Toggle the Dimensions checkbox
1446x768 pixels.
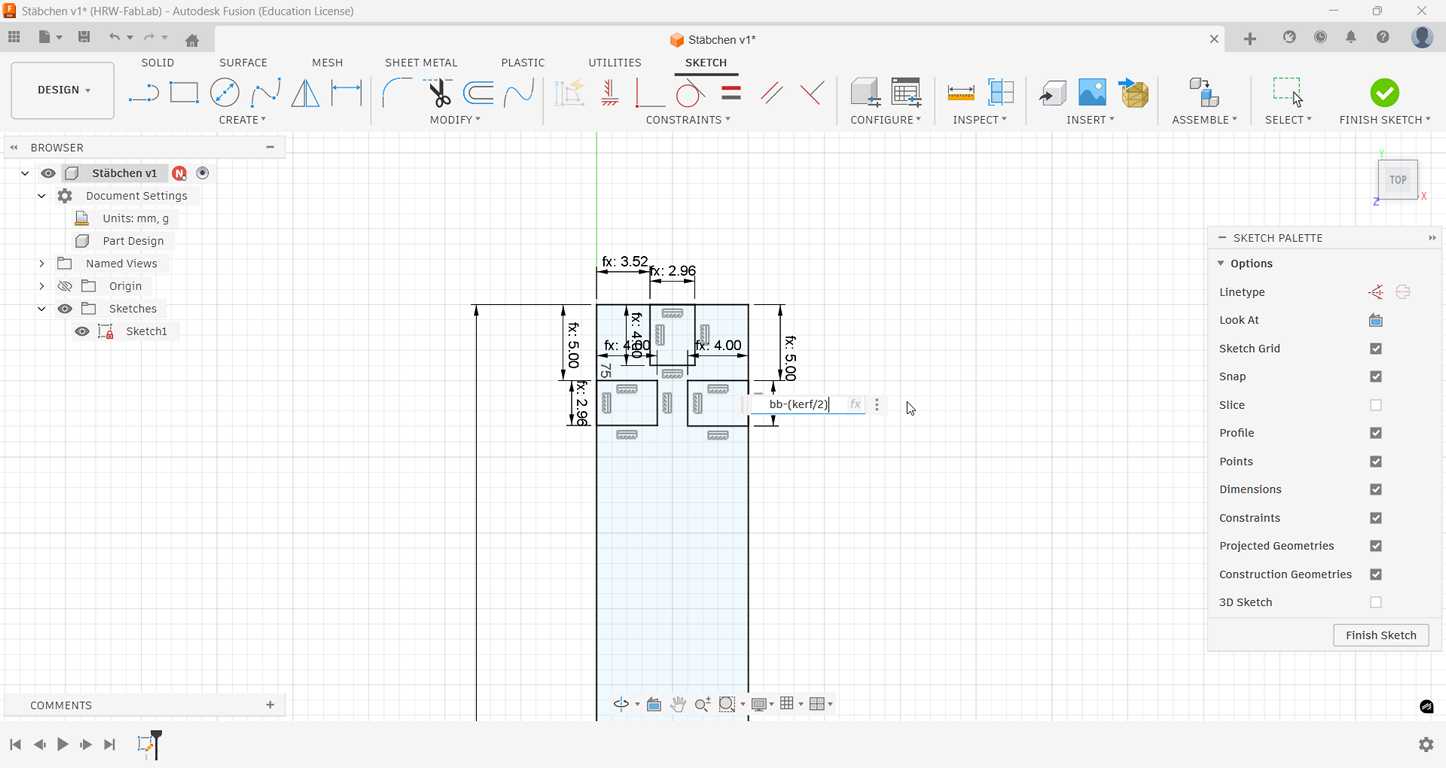click(1376, 489)
